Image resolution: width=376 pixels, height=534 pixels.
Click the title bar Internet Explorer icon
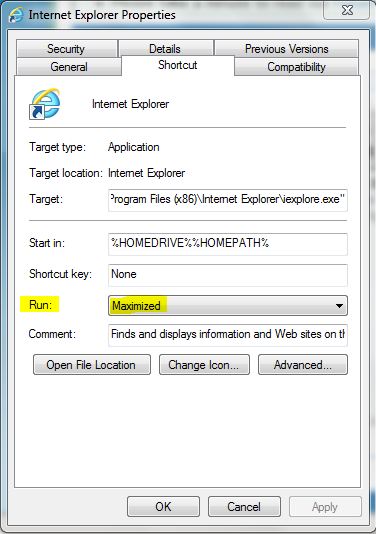click(16, 15)
